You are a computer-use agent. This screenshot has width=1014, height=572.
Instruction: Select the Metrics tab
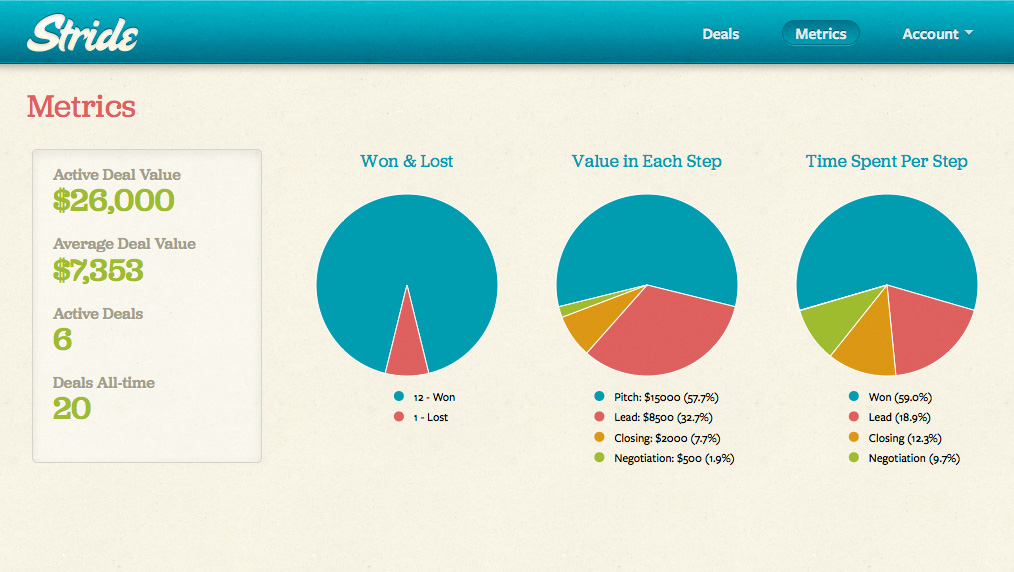point(821,34)
